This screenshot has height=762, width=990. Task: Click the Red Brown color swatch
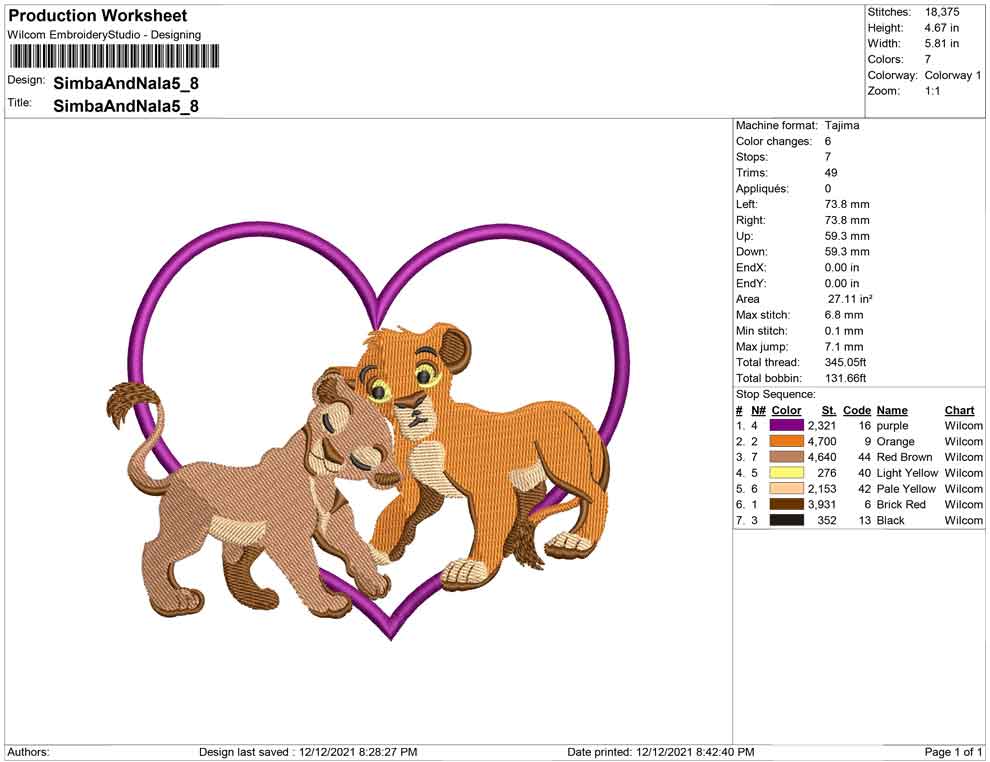[x=786, y=457]
